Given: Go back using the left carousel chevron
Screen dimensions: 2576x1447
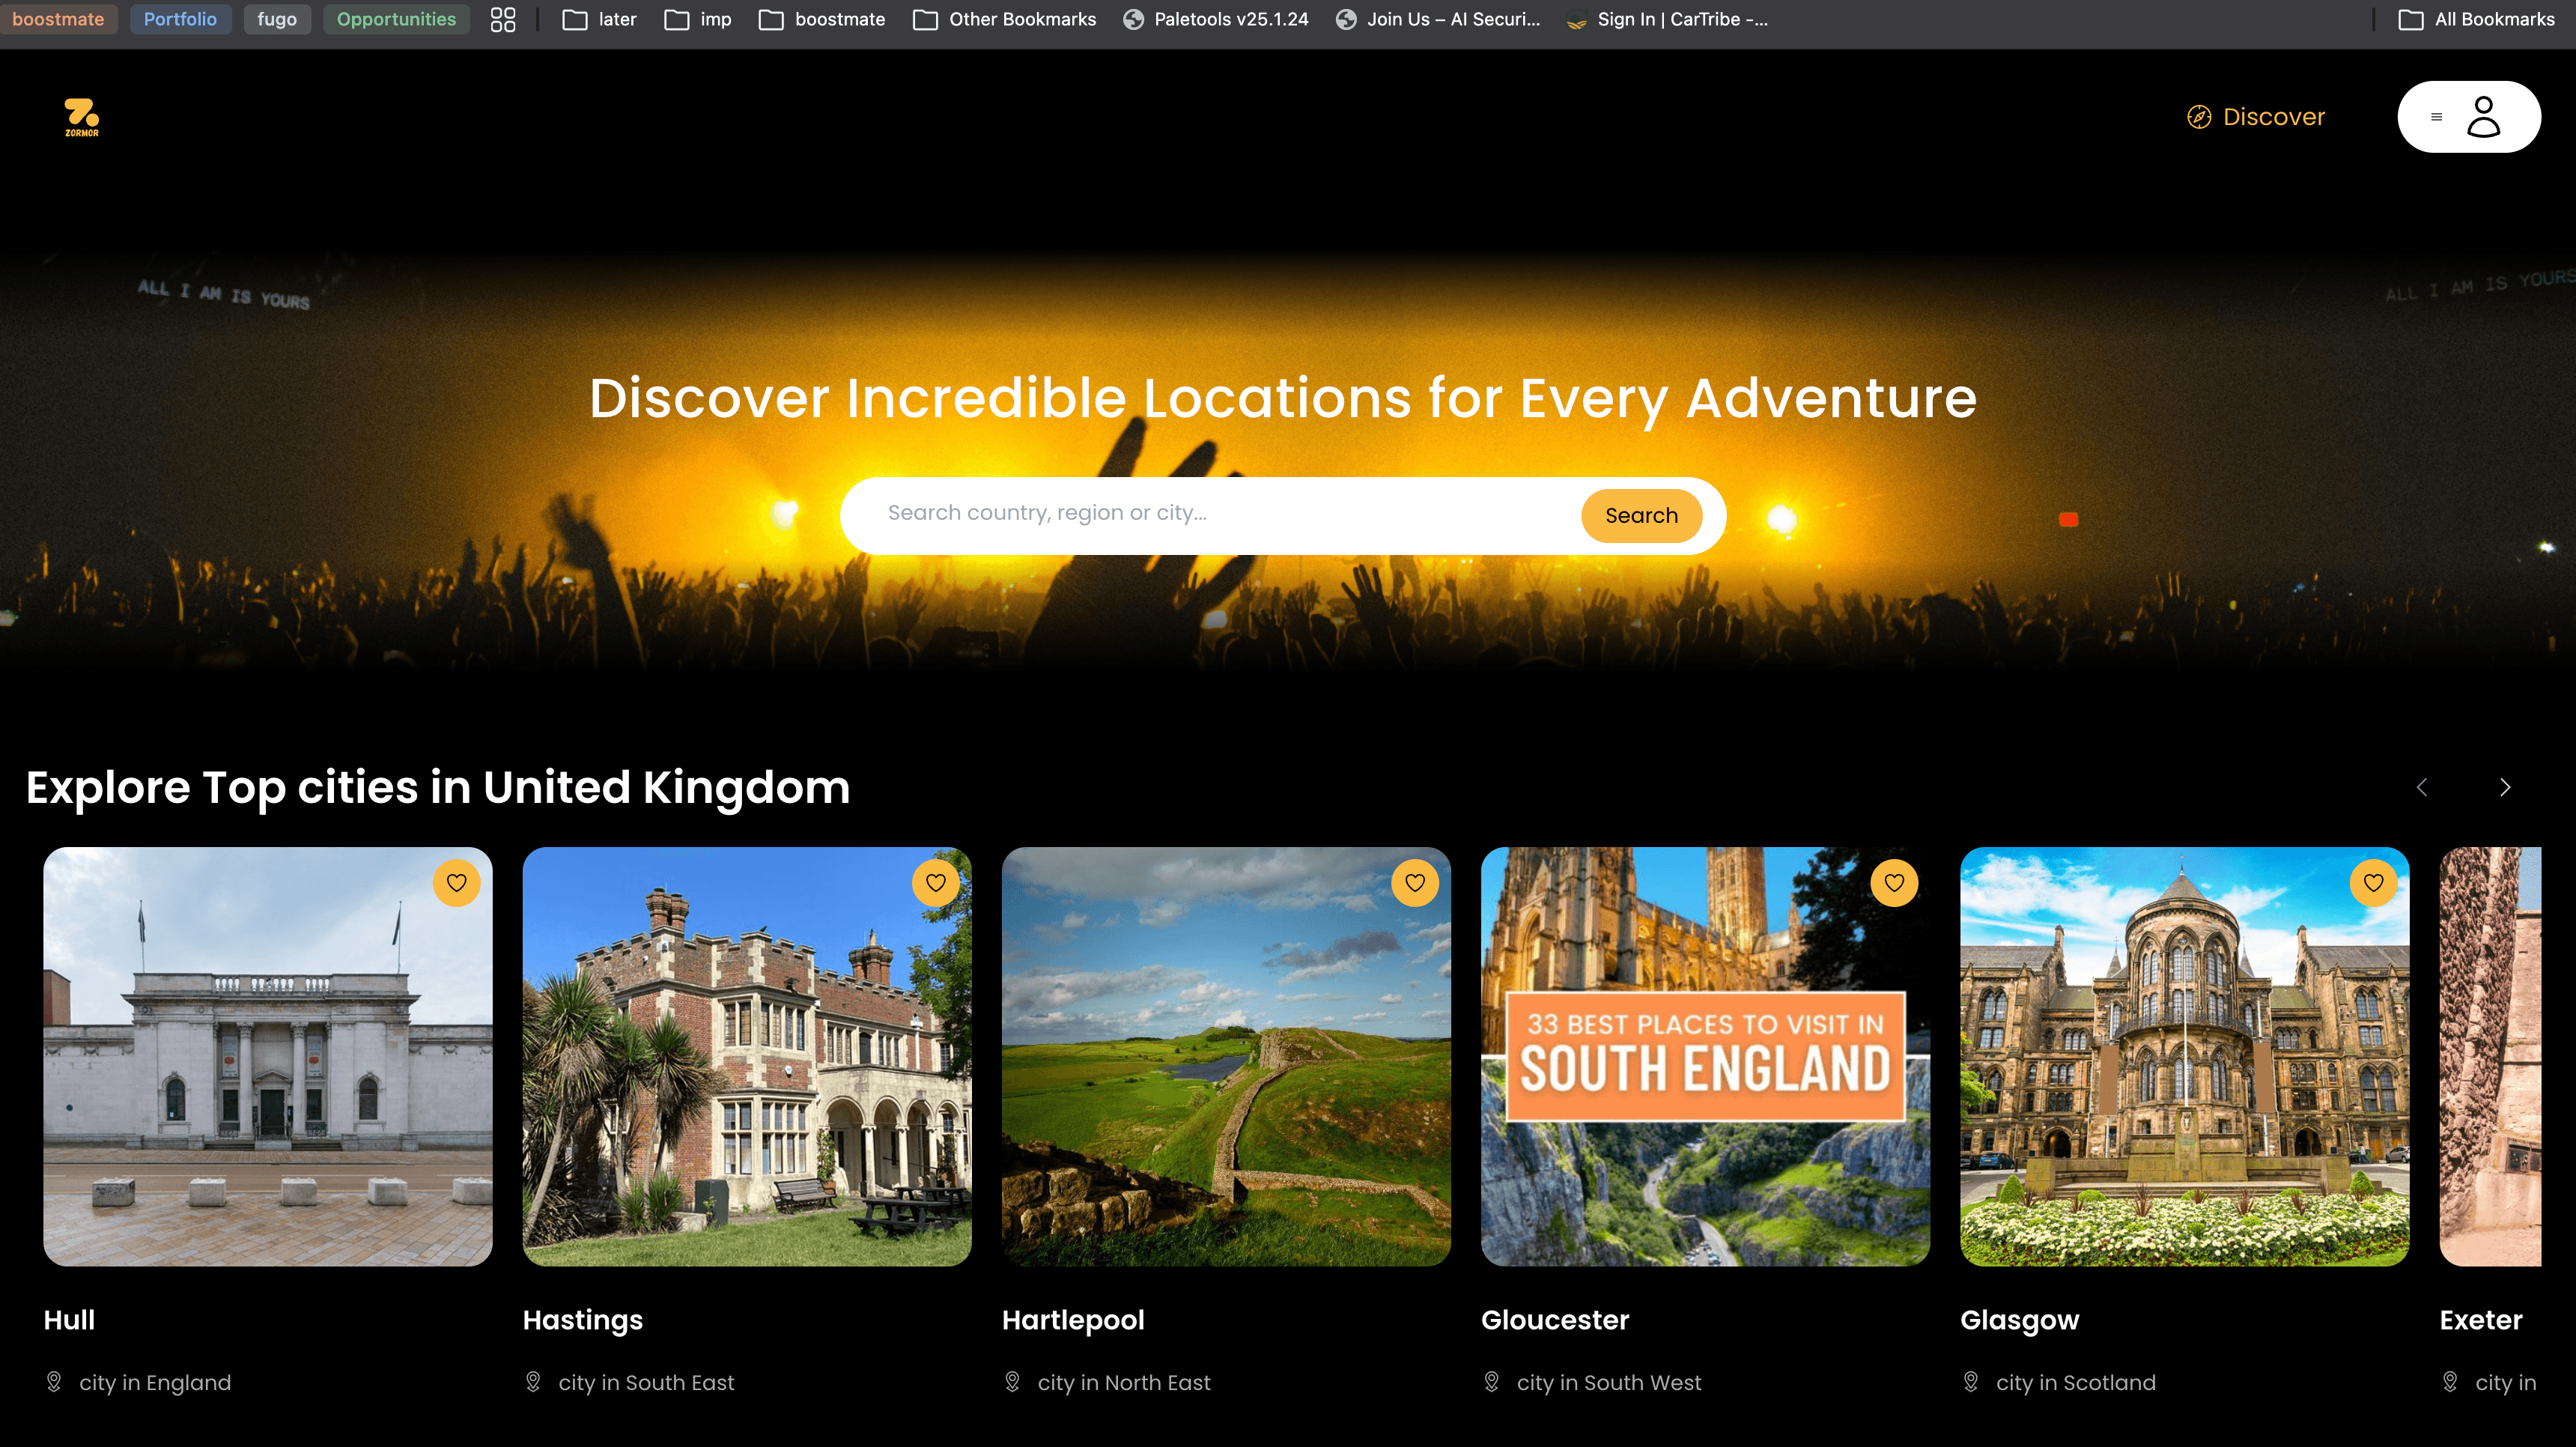Looking at the screenshot, I should (2421, 787).
